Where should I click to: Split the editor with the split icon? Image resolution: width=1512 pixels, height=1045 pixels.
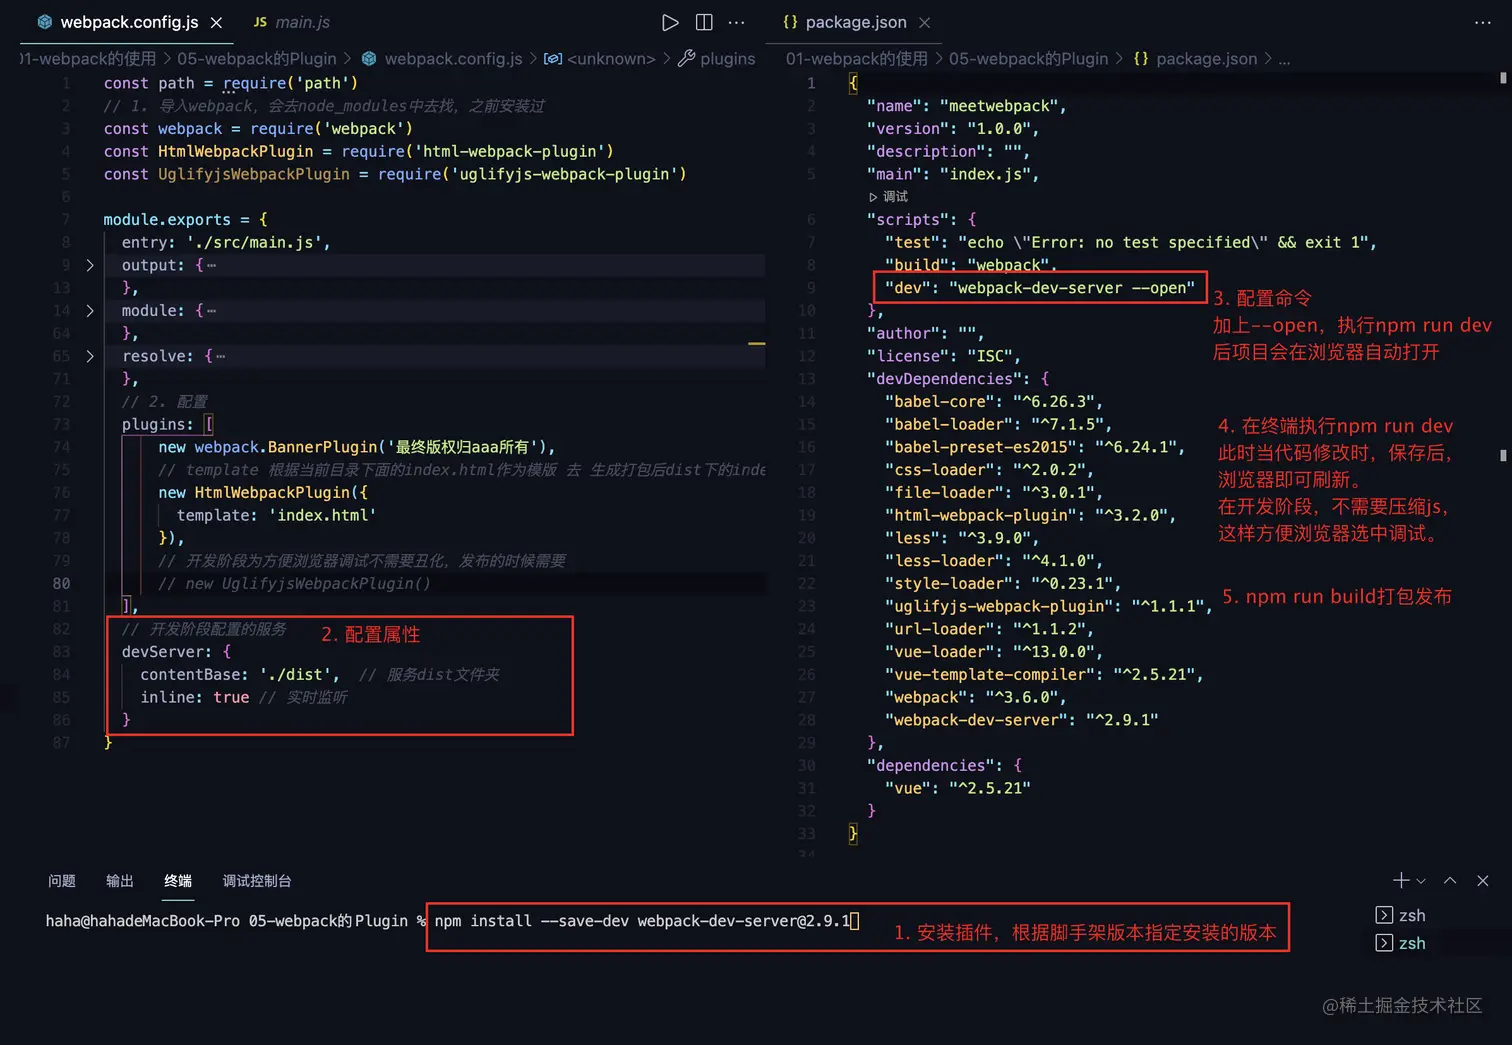[704, 22]
